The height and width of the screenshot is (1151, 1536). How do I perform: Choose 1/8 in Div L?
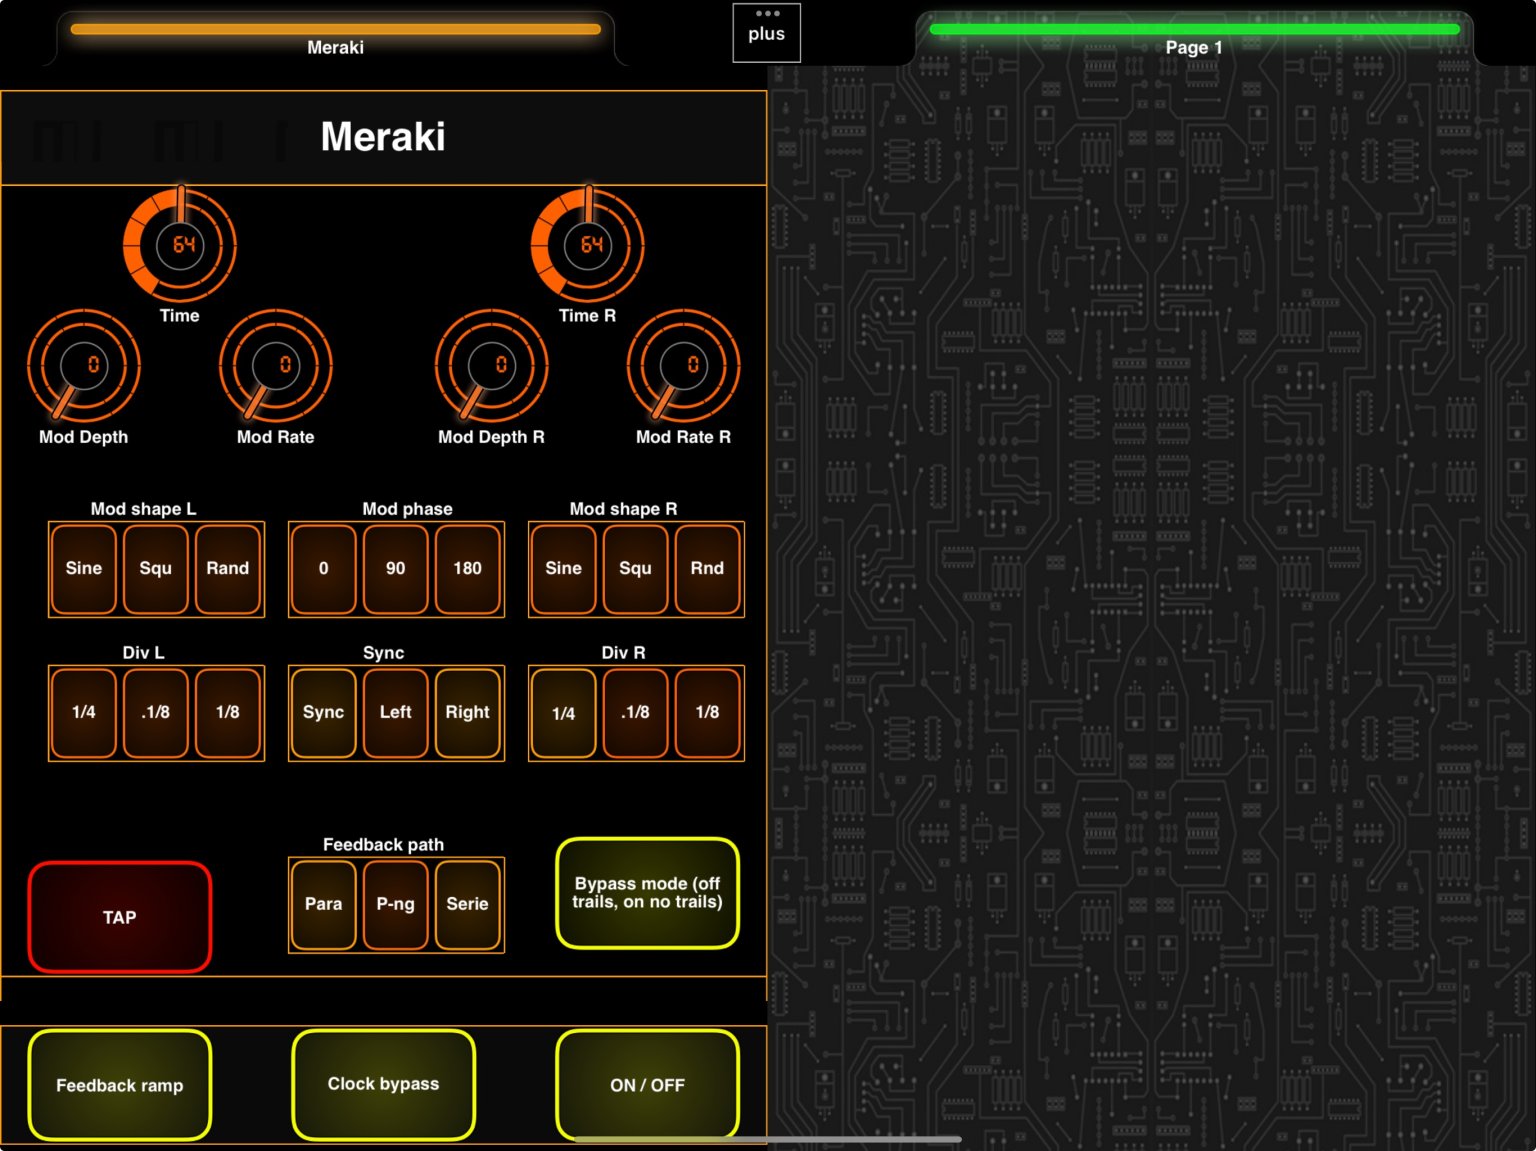click(x=228, y=713)
